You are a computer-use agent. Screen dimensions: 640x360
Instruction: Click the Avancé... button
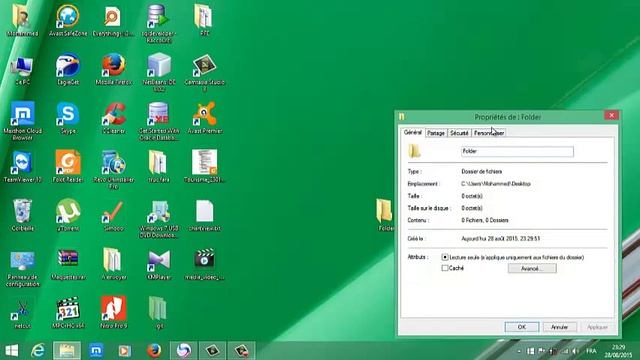click(x=532, y=269)
